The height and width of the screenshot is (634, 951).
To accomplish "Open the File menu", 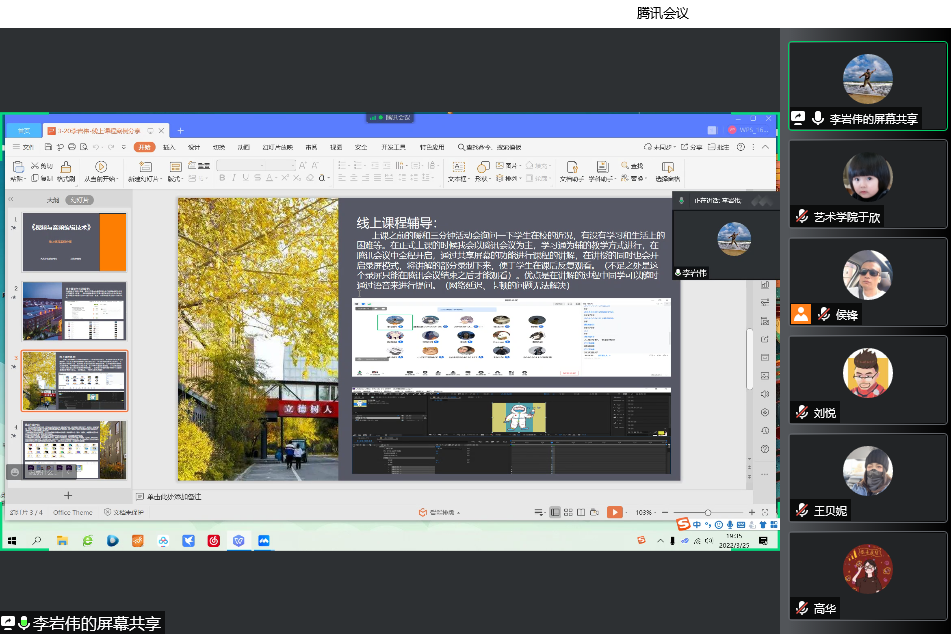I will click(23, 147).
